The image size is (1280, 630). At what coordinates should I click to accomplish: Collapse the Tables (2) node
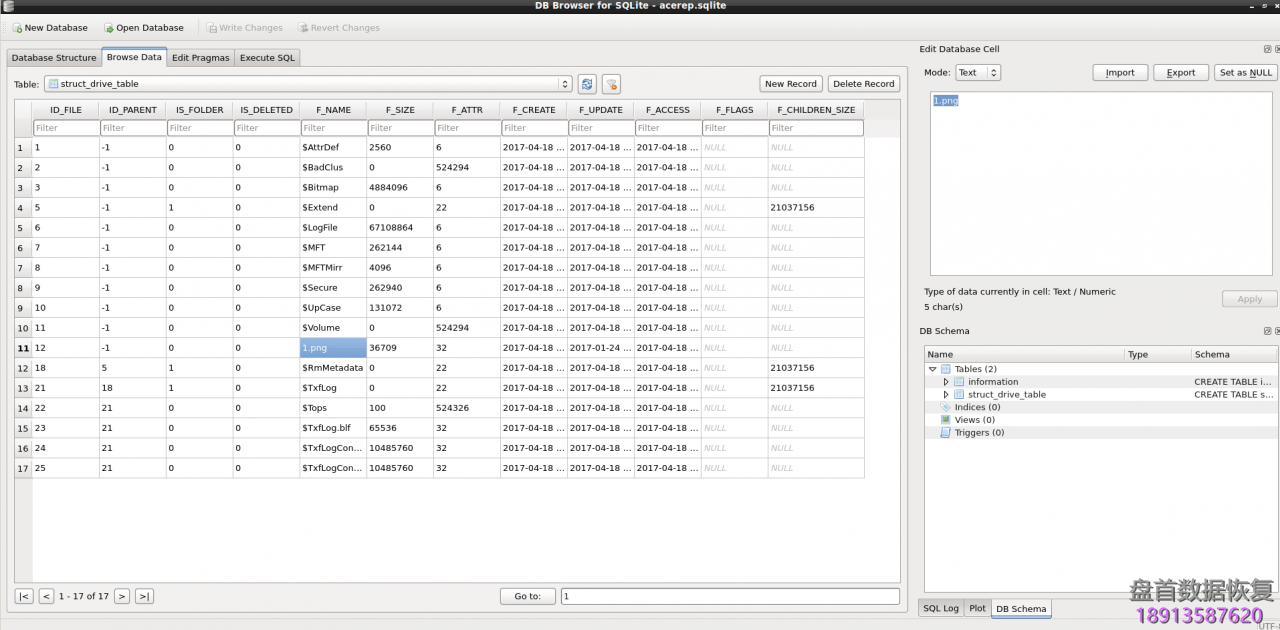pyautogui.click(x=932, y=369)
